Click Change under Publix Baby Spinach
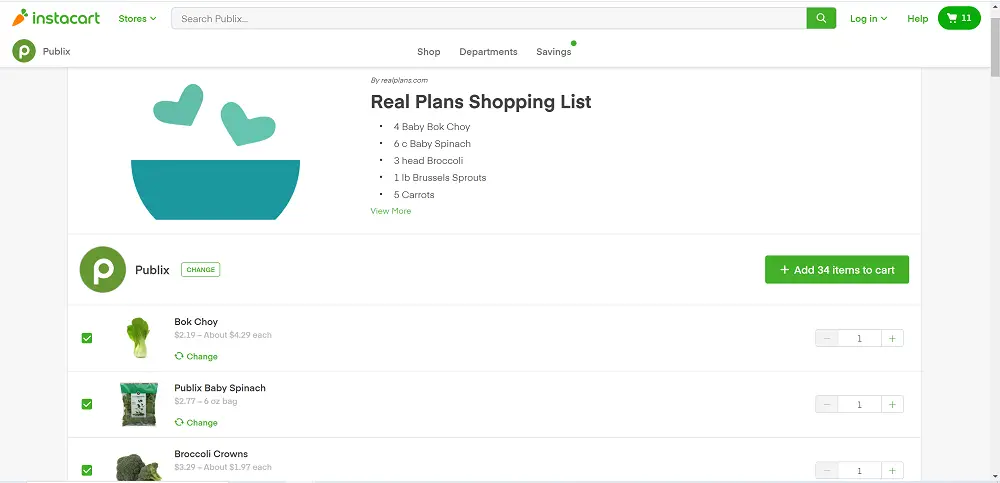 pos(196,422)
